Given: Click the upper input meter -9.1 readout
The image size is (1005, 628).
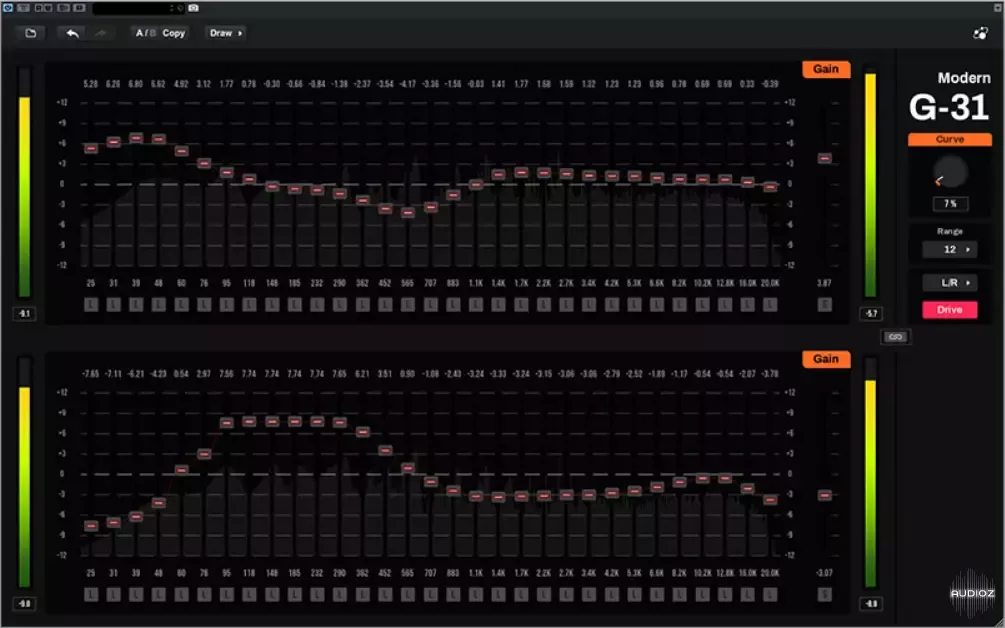Looking at the screenshot, I should pyautogui.click(x=24, y=313).
